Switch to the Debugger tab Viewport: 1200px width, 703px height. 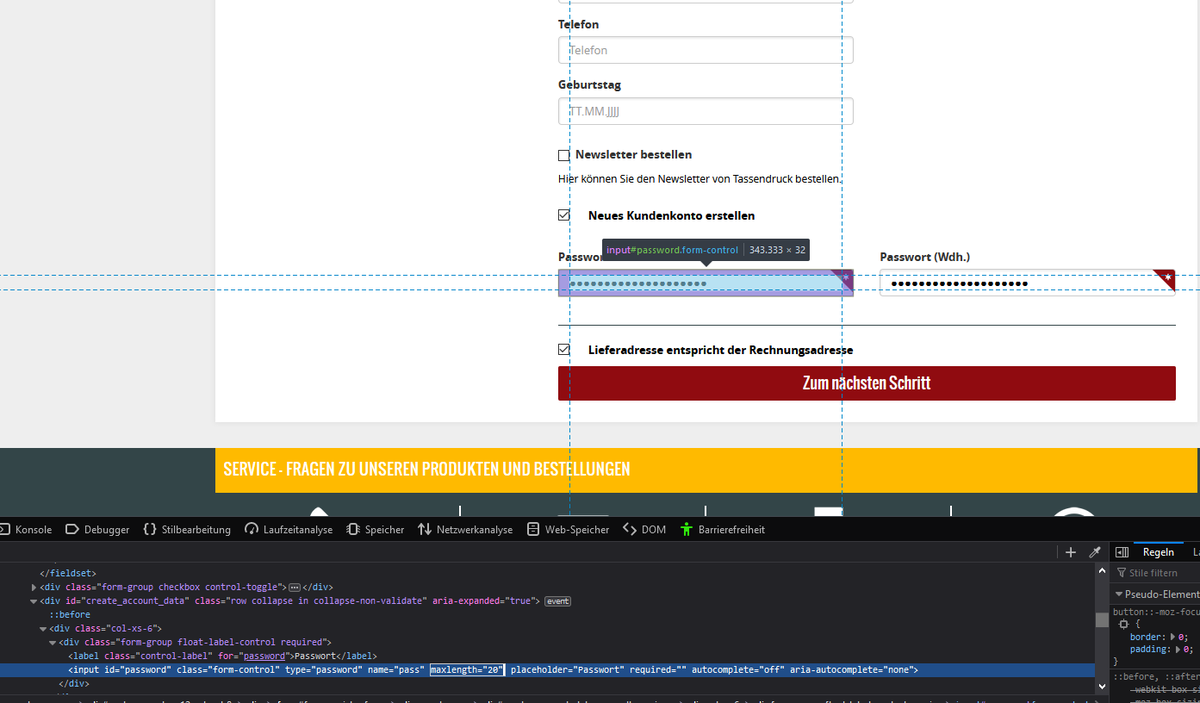pyautogui.click(x=98, y=530)
